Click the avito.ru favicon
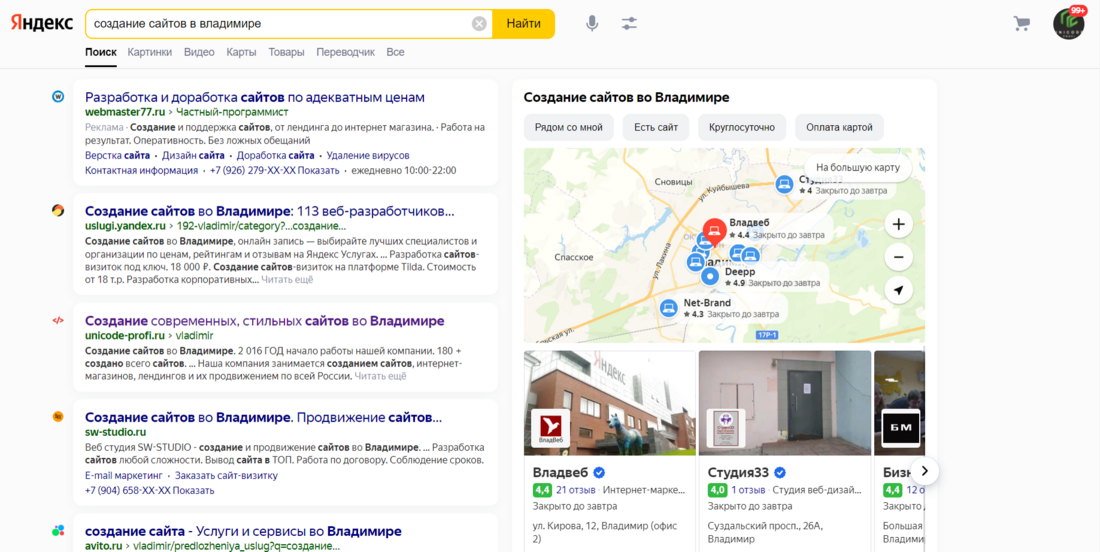 click(58, 530)
